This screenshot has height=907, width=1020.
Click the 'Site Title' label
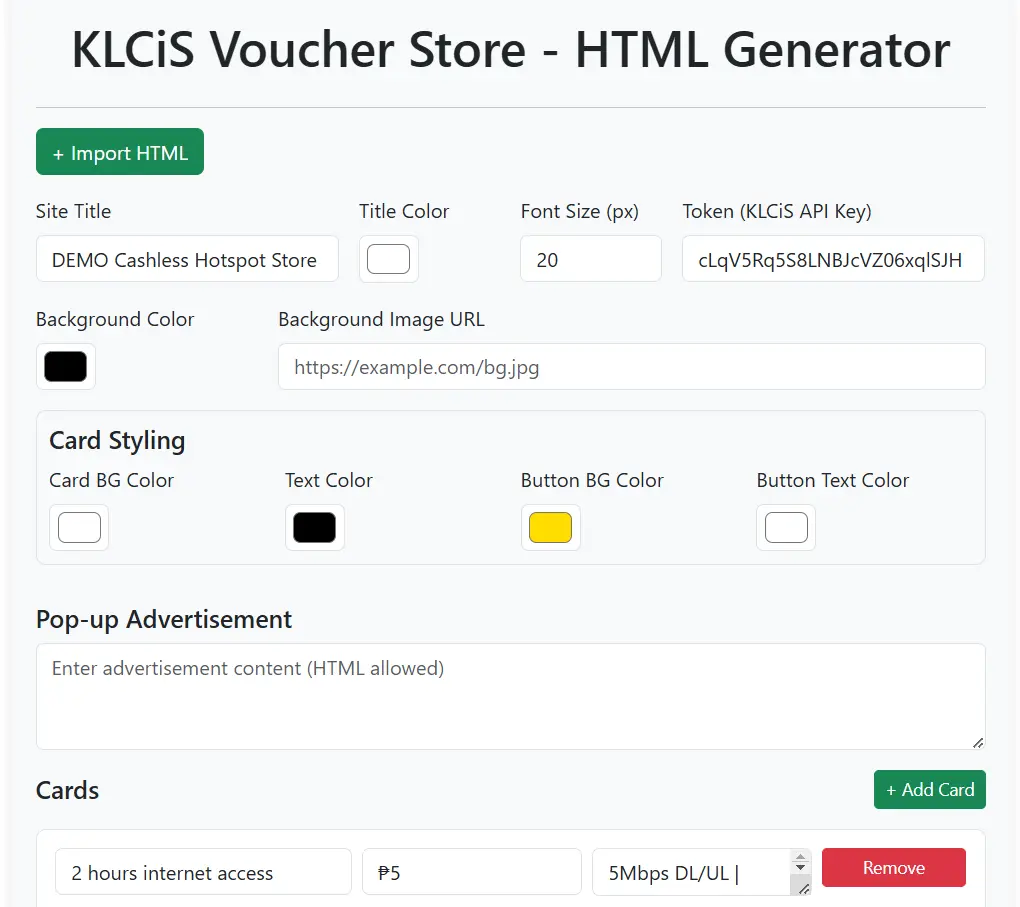point(74,211)
